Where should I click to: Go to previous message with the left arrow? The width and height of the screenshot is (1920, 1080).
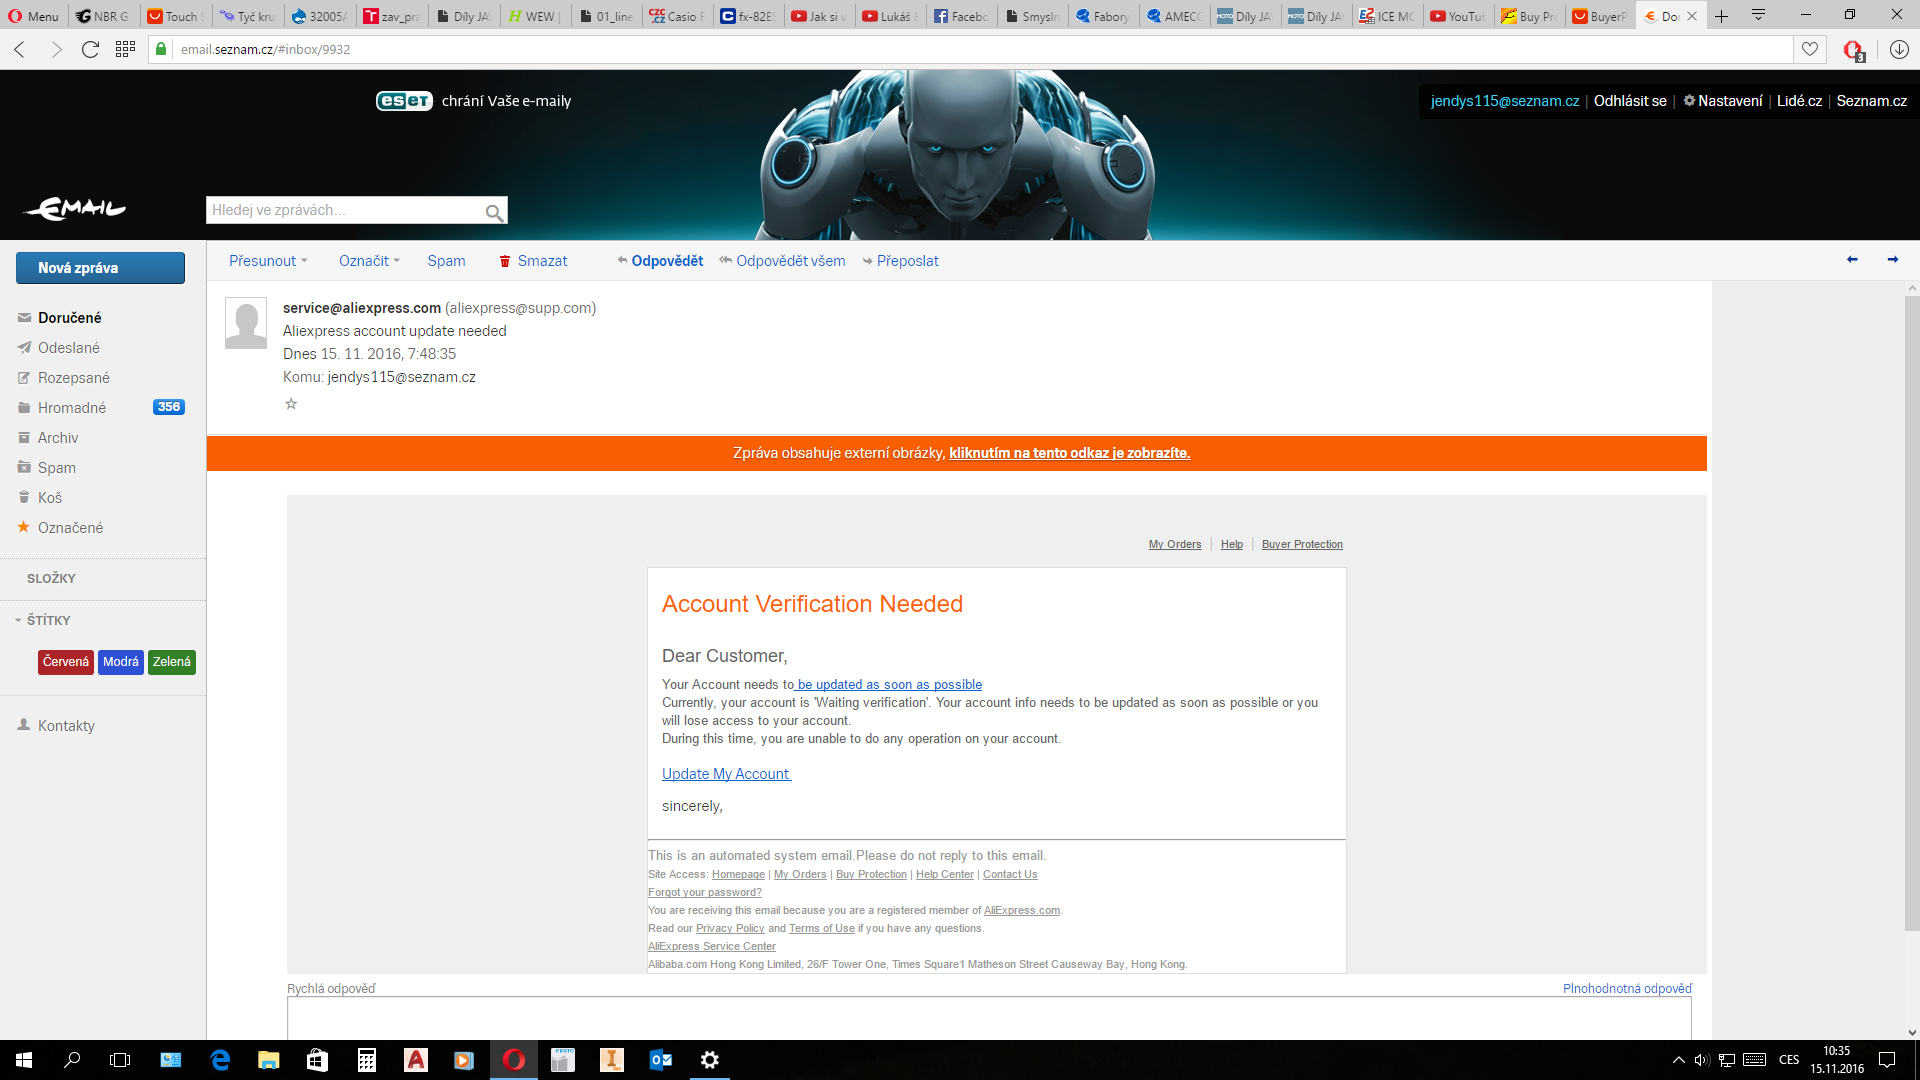click(x=1852, y=260)
